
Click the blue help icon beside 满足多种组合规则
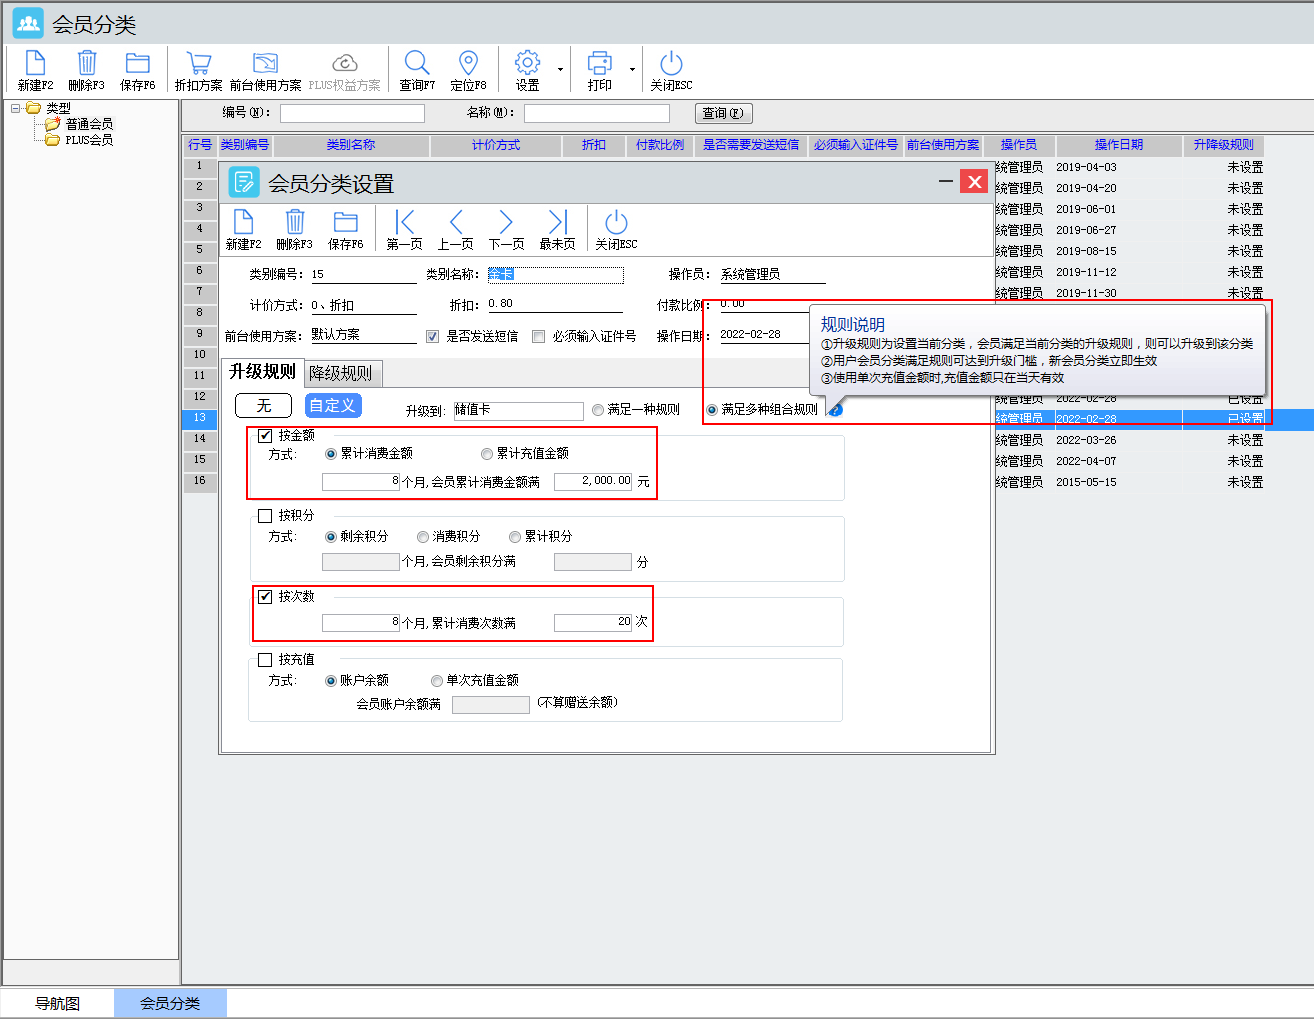836,410
